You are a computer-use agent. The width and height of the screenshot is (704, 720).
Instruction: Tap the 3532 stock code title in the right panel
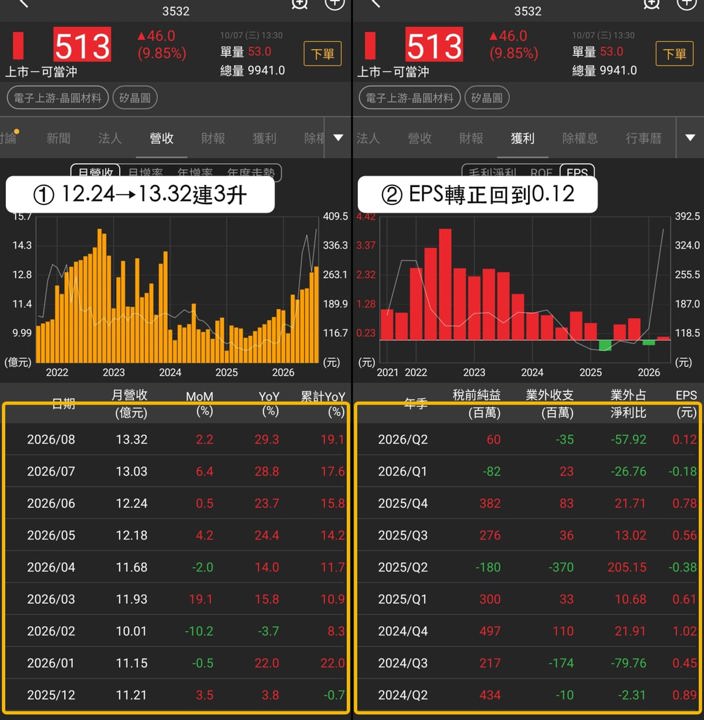pyautogui.click(x=528, y=11)
